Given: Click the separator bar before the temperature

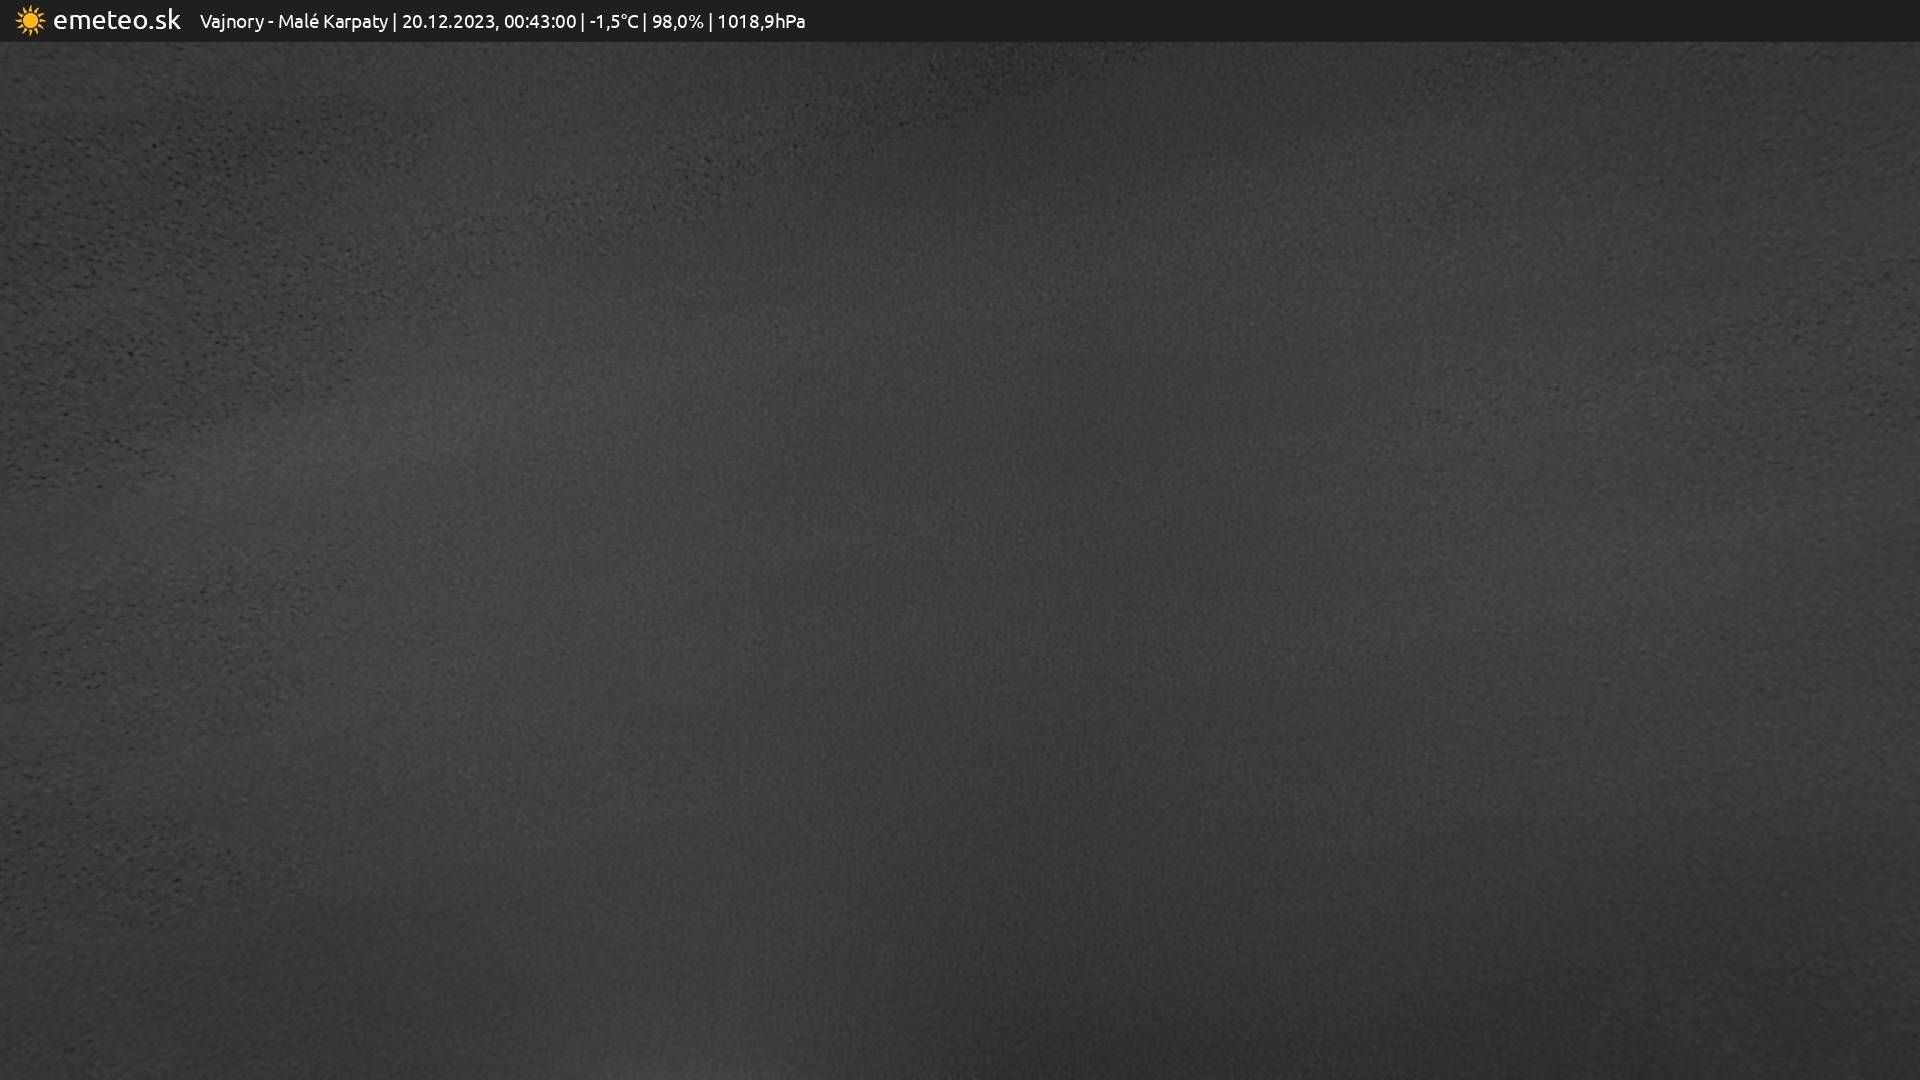Looking at the screenshot, I should click(583, 21).
